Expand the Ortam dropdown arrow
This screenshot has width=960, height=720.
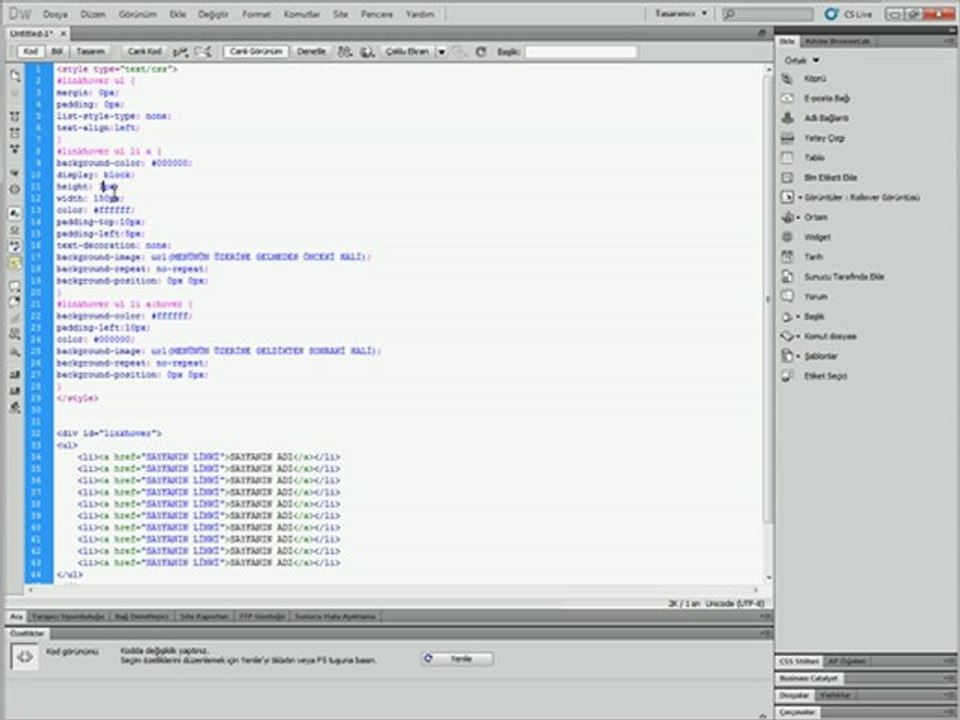(x=798, y=217)
